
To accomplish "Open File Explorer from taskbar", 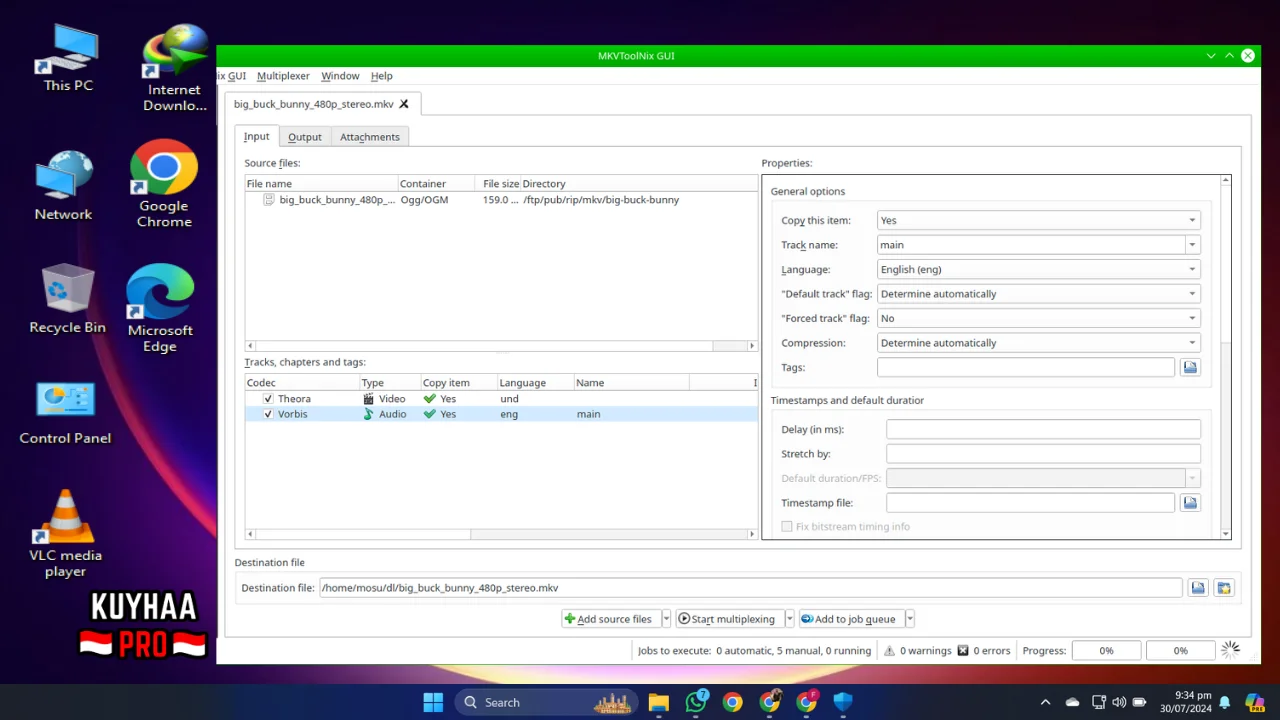I will pyautogui.click(x=658, y=702).
